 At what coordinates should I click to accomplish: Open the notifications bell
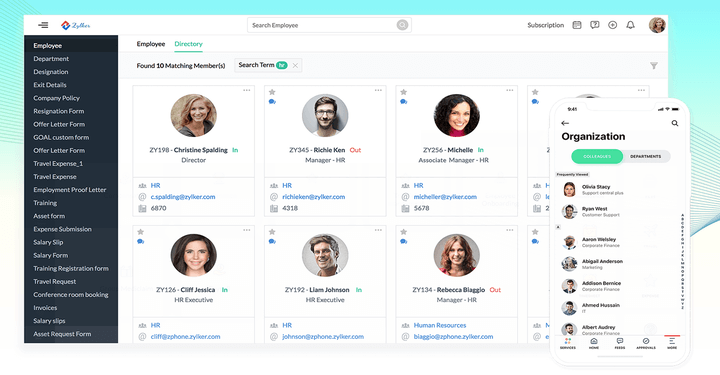[630, 25]
